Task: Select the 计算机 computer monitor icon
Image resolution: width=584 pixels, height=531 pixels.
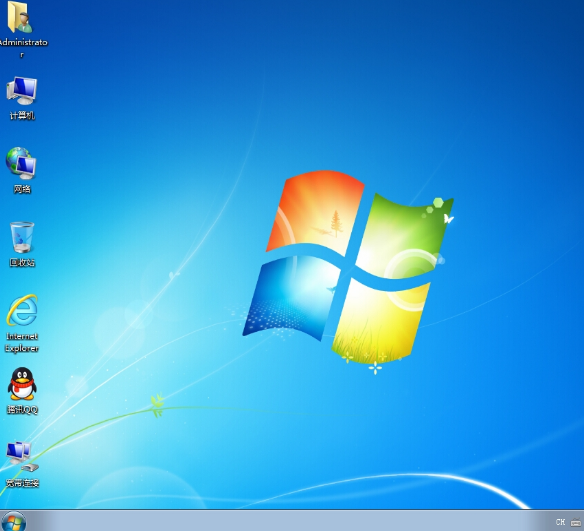Action: coord(22,90)
